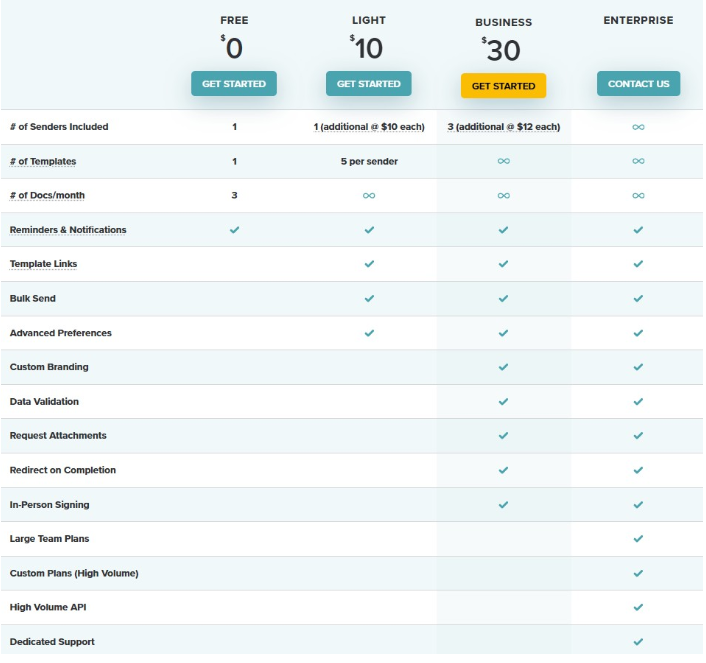Screen dimensions: 706x663
Task: Click the 'Template Links' feature label
Action: click(43, 264)
